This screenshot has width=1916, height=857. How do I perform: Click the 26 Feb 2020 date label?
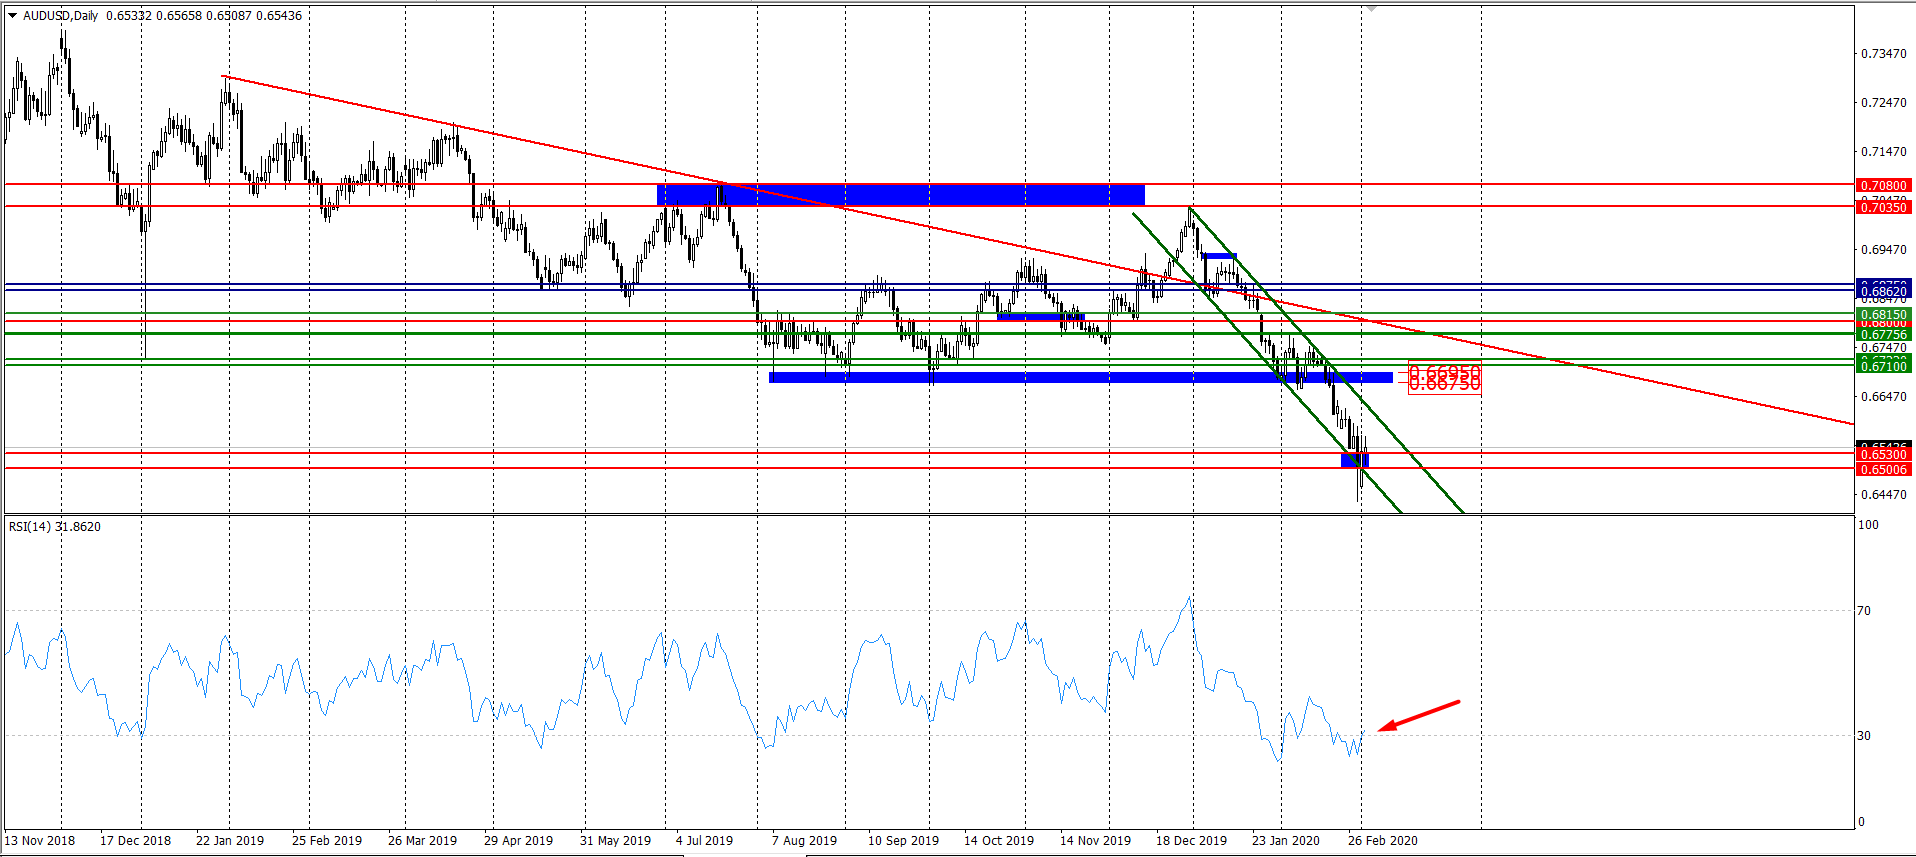[x=1382, y=840]
